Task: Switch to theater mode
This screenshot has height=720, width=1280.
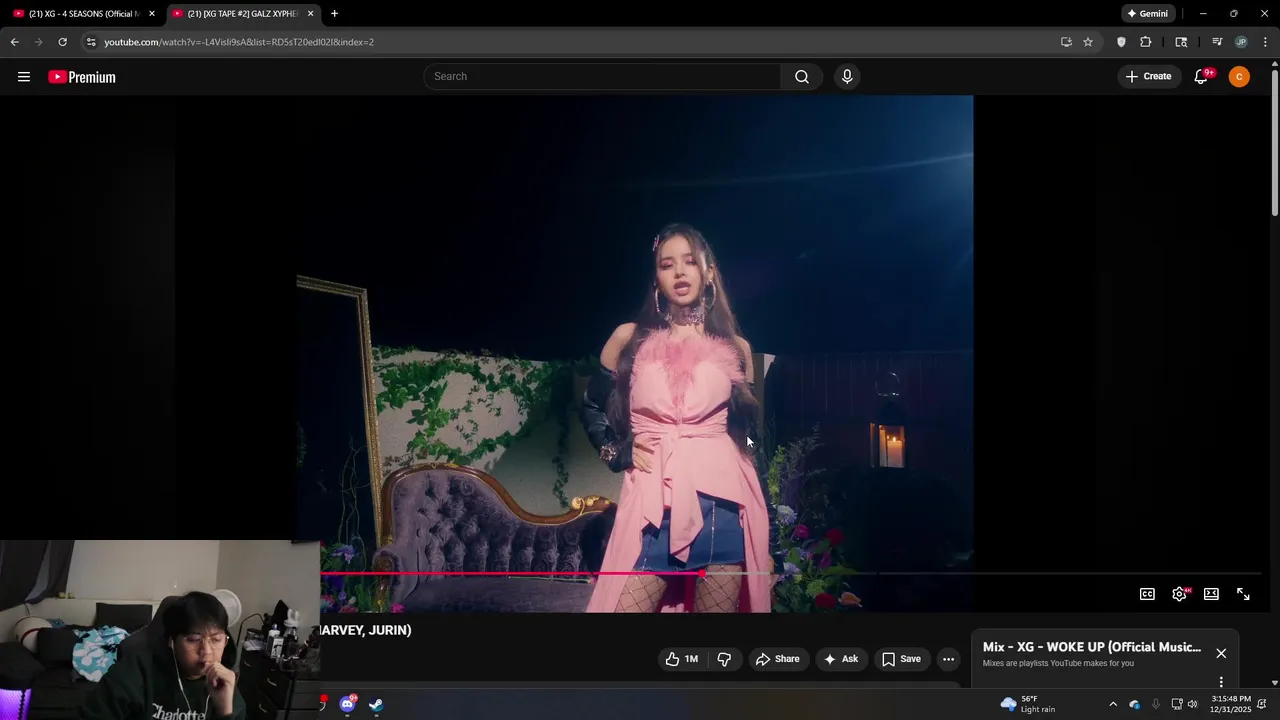Action: pos(1211,594)
